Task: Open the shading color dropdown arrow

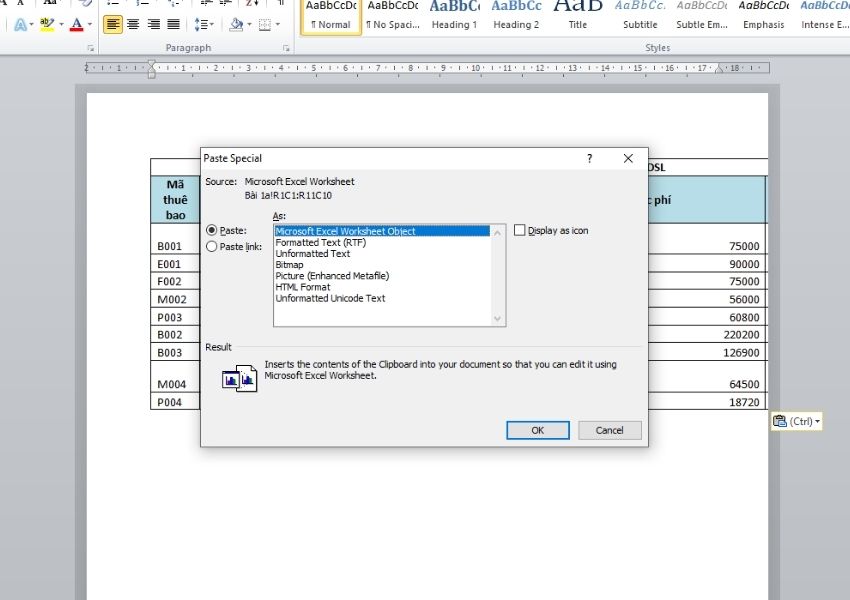Action: (249, 24)
